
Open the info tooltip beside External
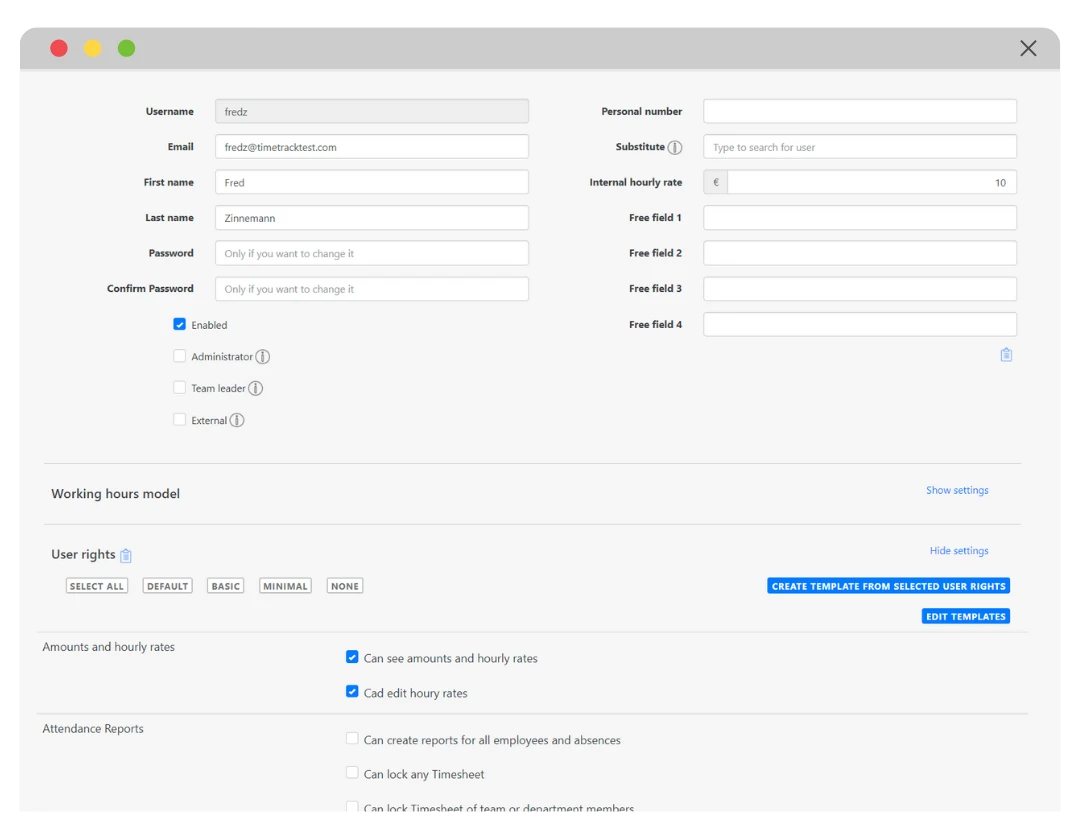point(234,420)
